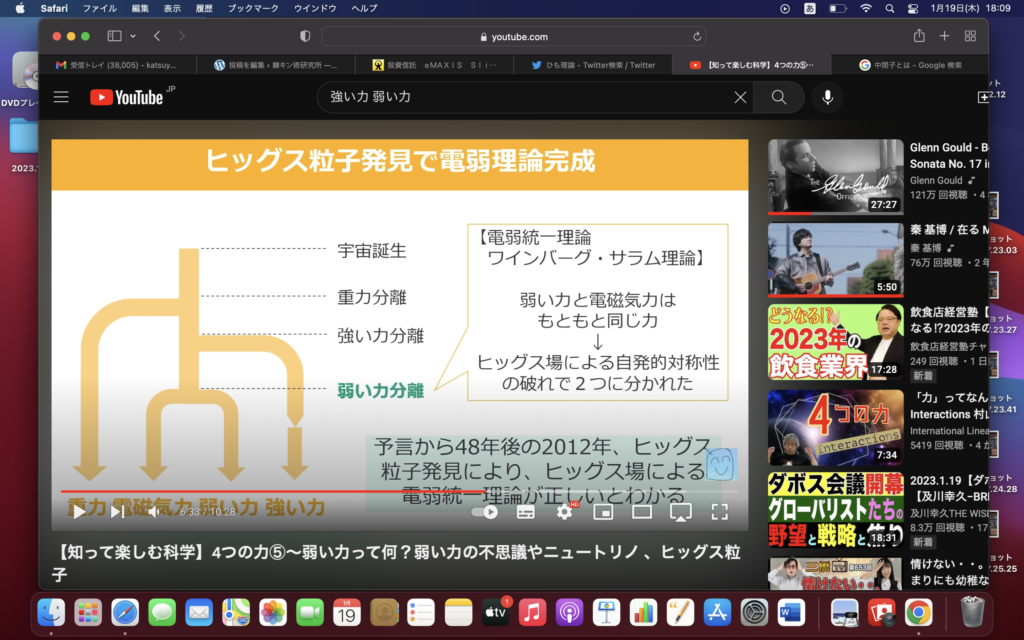Click the AirPlay icon in player
The width and height of the screenshot is (1024, 640).
click(x=680, y=512)
